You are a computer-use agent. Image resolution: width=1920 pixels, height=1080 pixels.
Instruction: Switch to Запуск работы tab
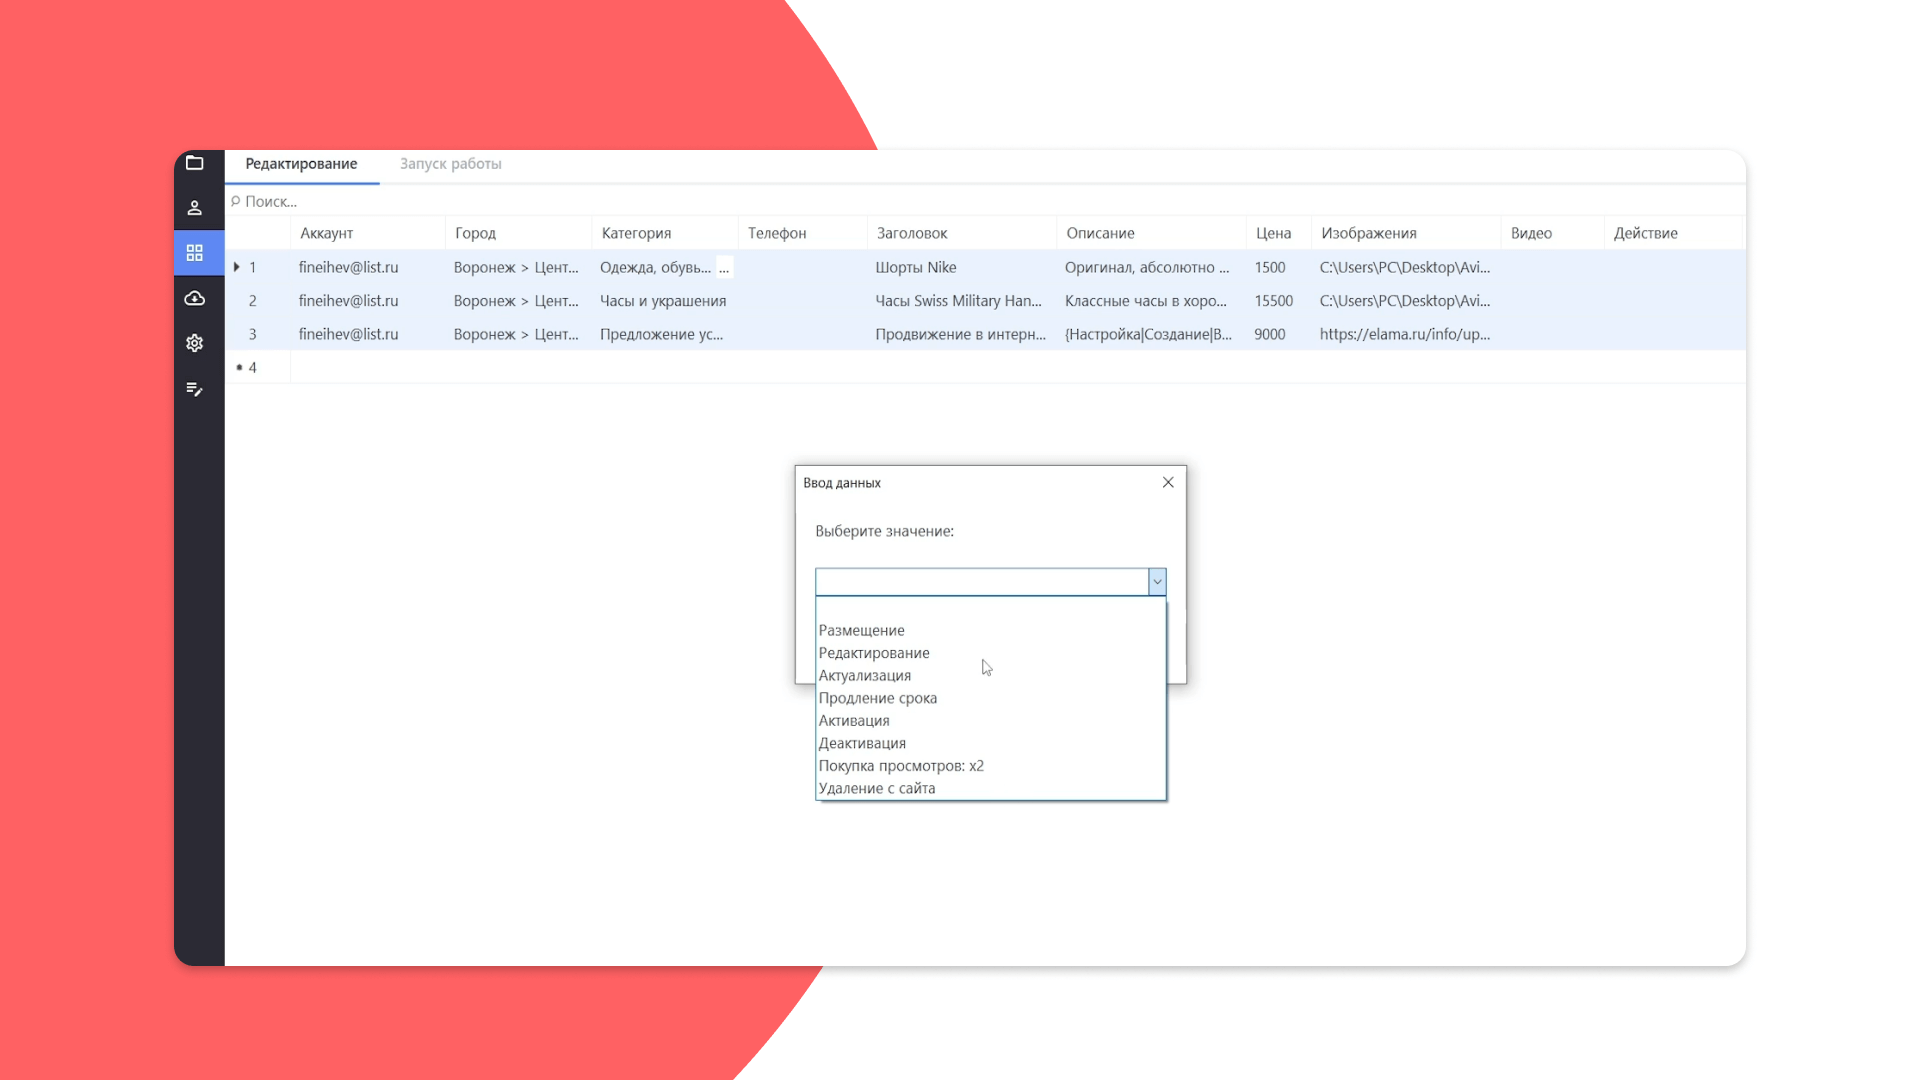(450, 164)
